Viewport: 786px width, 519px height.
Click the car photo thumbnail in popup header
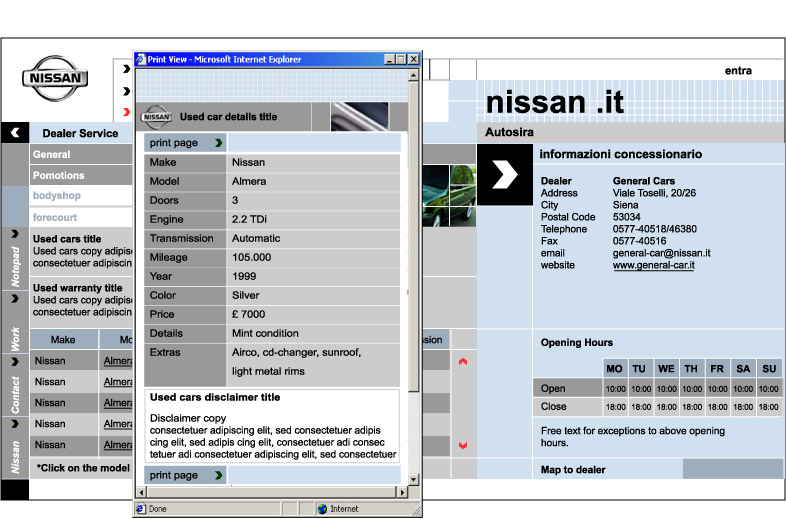point(359,116)
